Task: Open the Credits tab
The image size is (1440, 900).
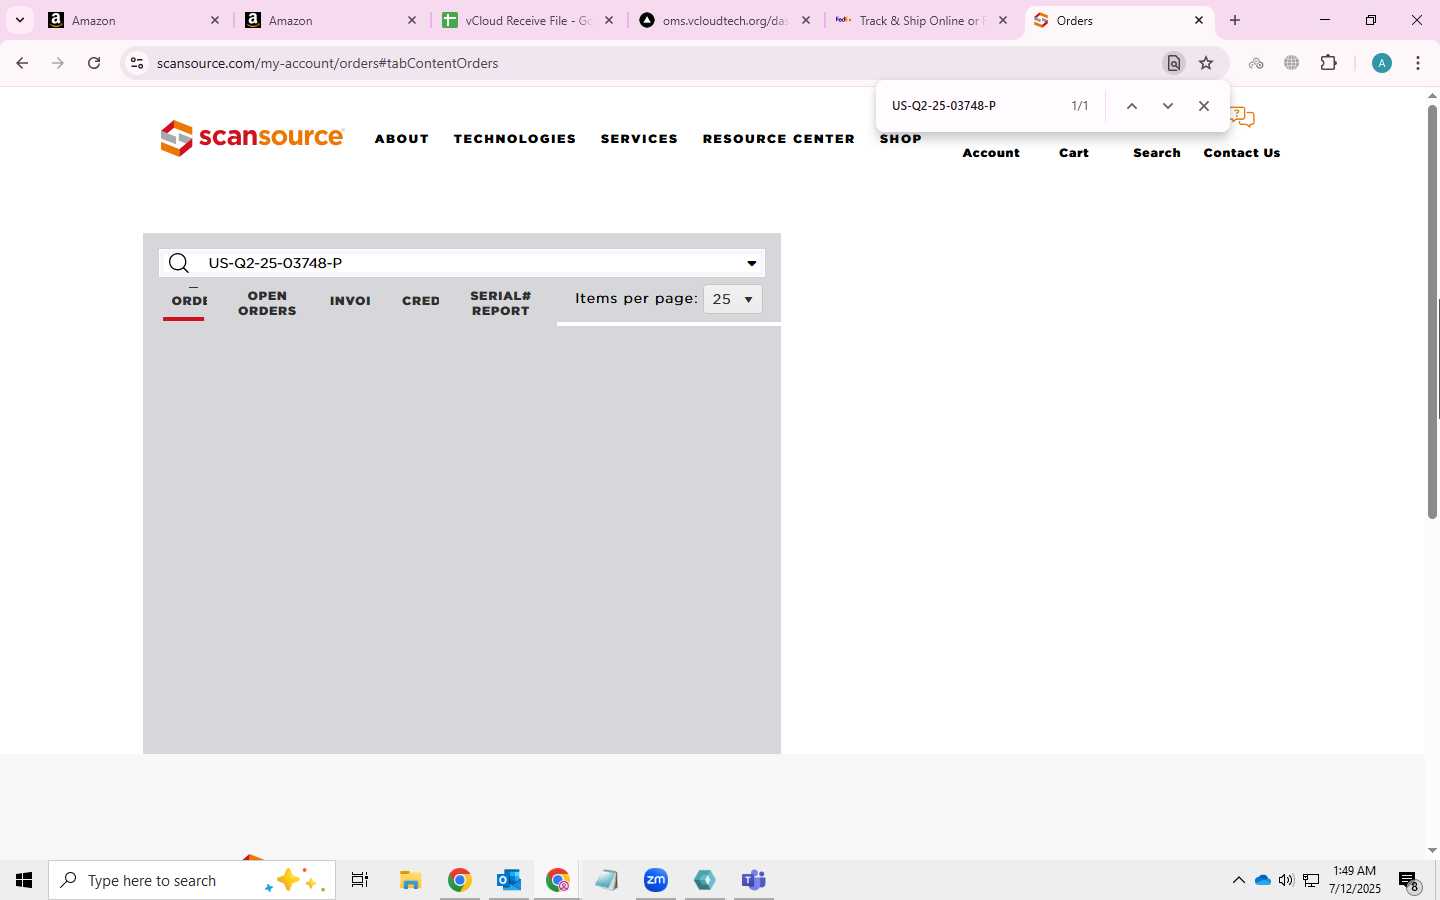Action: 421,301
